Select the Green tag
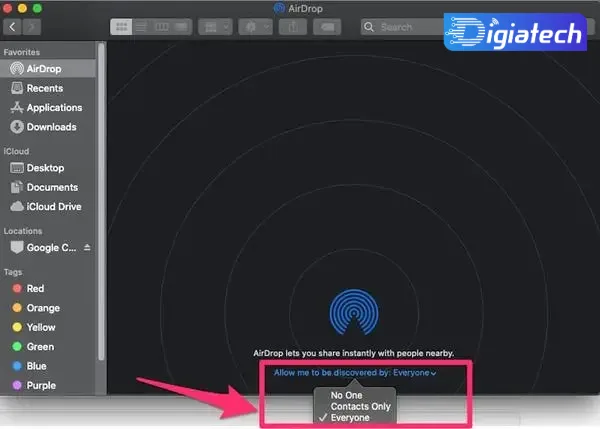Viewport: 600px width, 429px height. [x=47, y=347]
